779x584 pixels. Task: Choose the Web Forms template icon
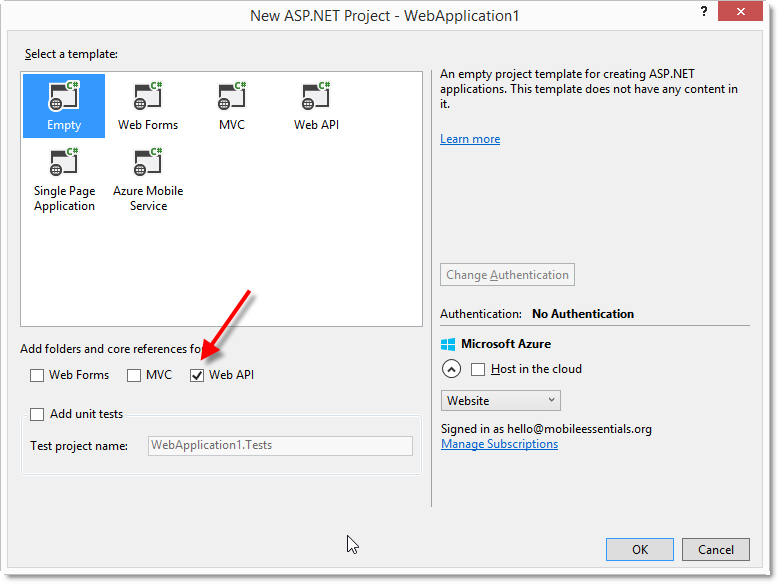click(x=148, y=105)
